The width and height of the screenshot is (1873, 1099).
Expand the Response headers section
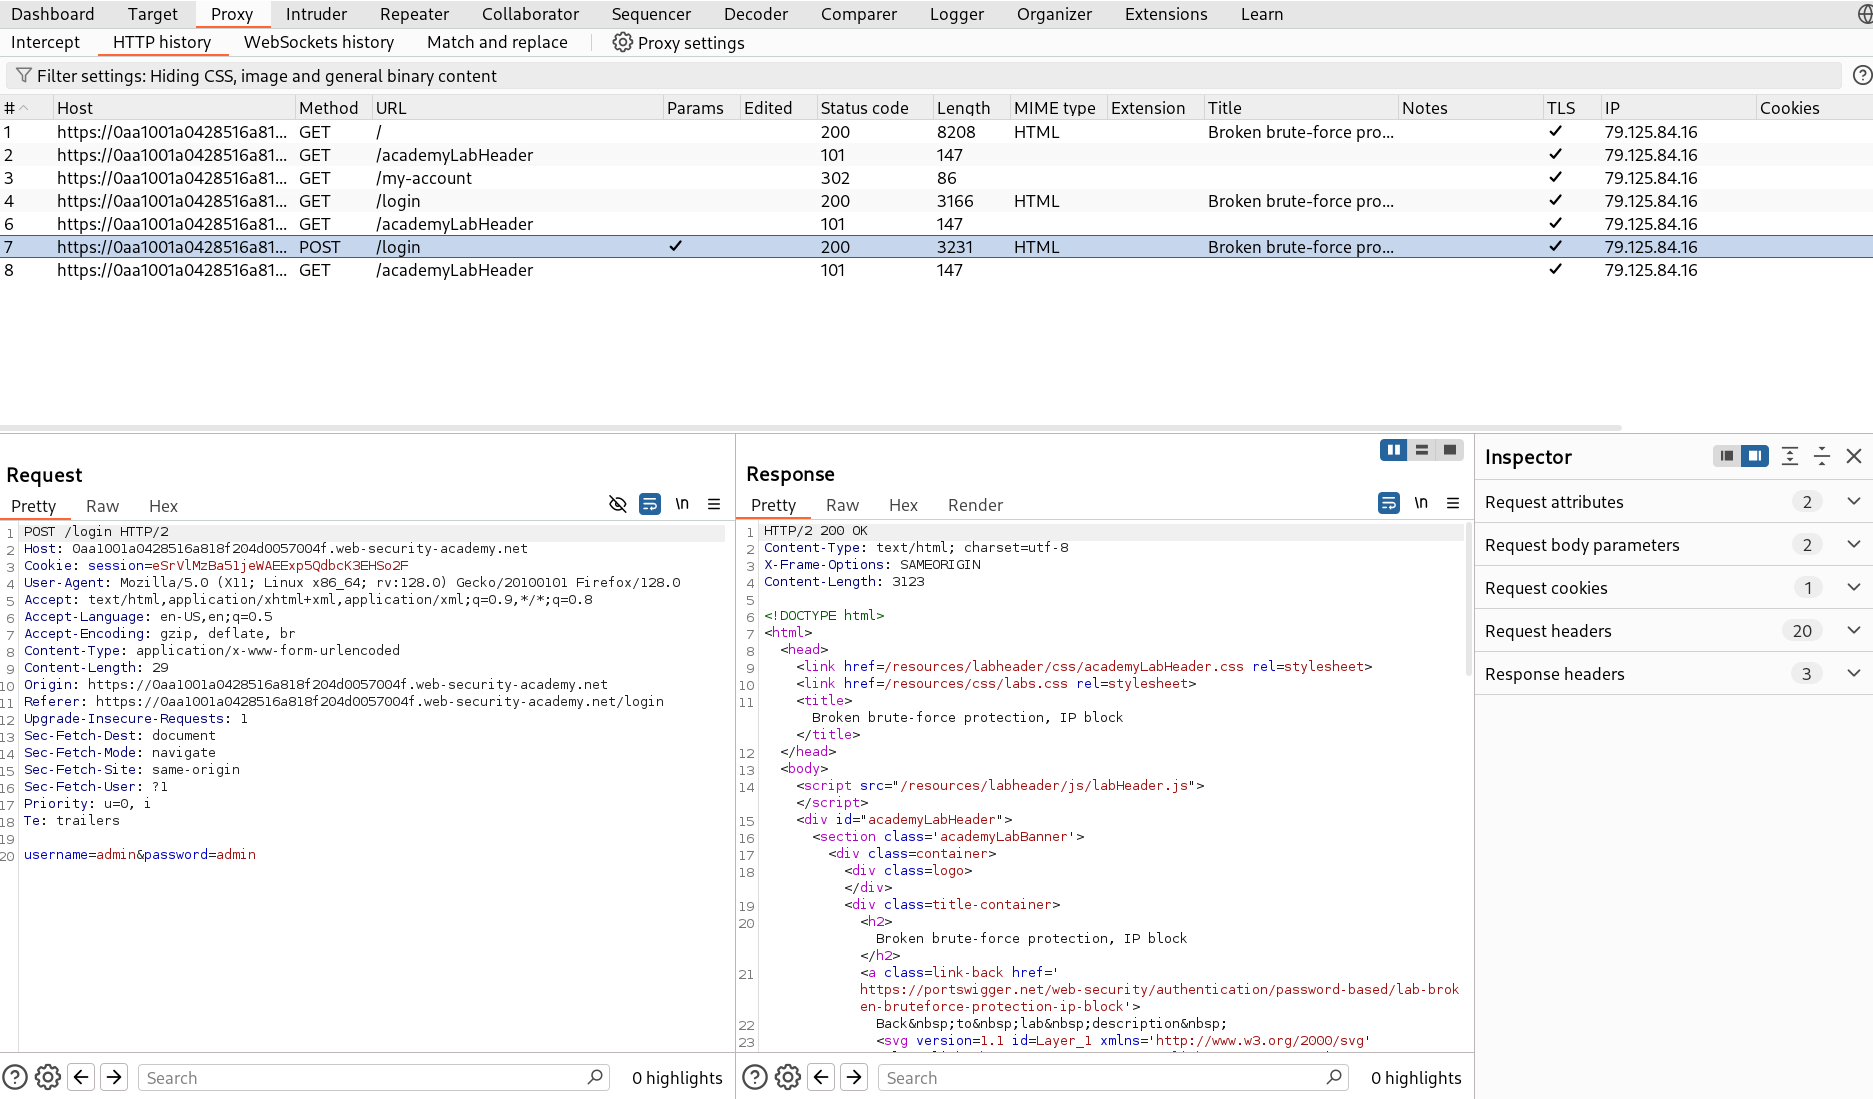[1855, 673]
